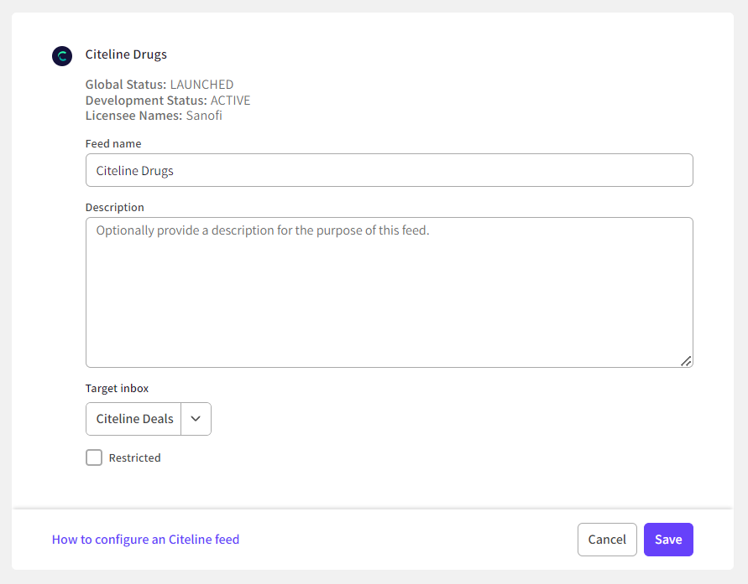The height and width of the screenshot is (584, 748).
Task: Click the Licensee Names line
Action: 153,115
